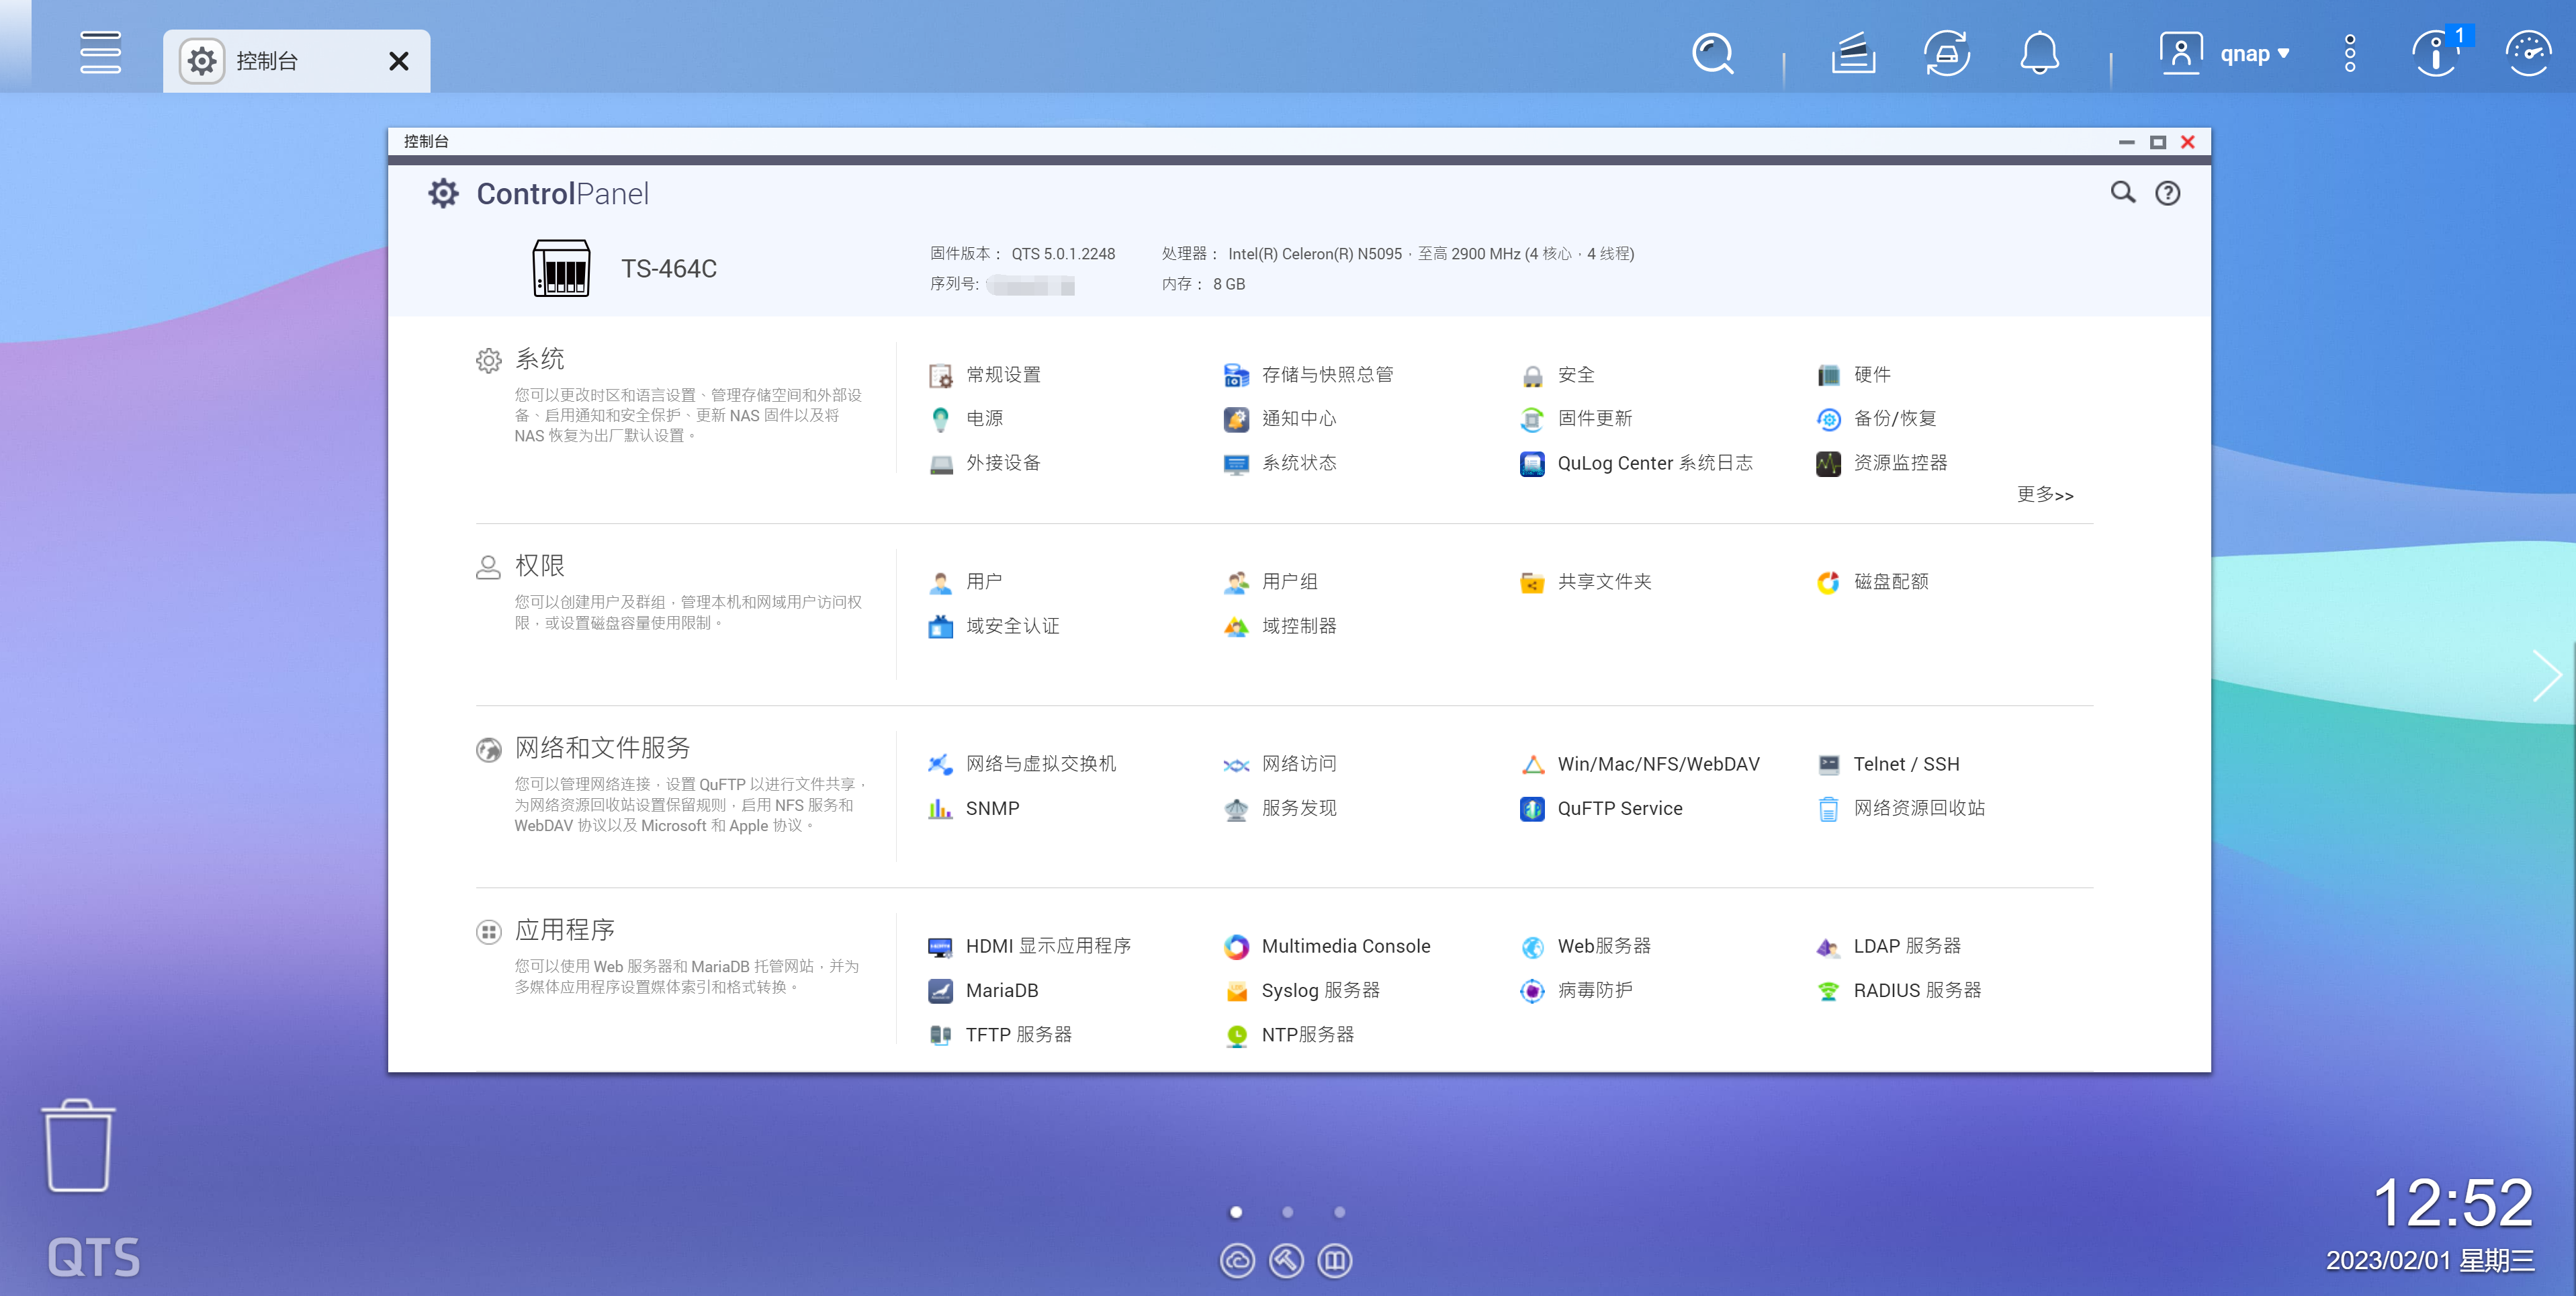
Task: Open 电源 power settings
Action: [966, 419]
